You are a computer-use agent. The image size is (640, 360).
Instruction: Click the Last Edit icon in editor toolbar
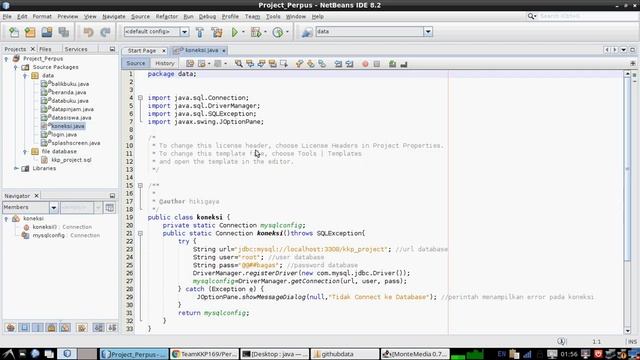(x=190, y=64)
